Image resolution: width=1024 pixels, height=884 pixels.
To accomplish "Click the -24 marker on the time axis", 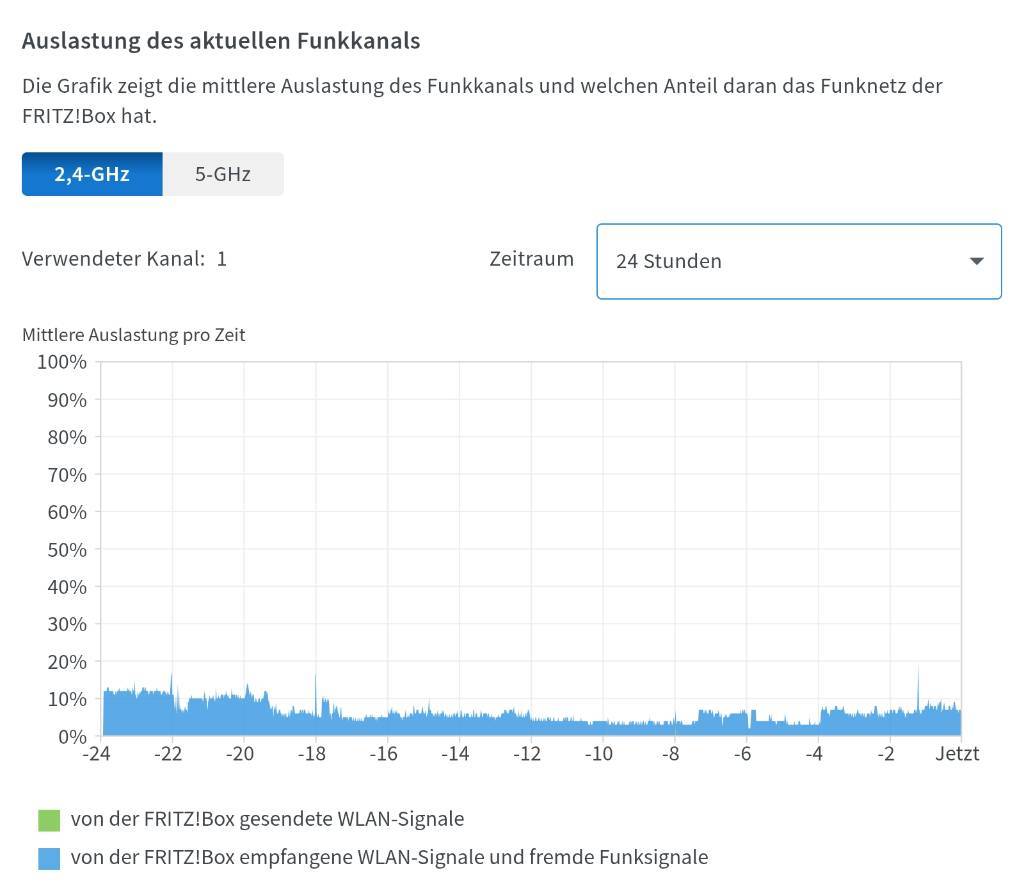I will (x=96, y=754).
